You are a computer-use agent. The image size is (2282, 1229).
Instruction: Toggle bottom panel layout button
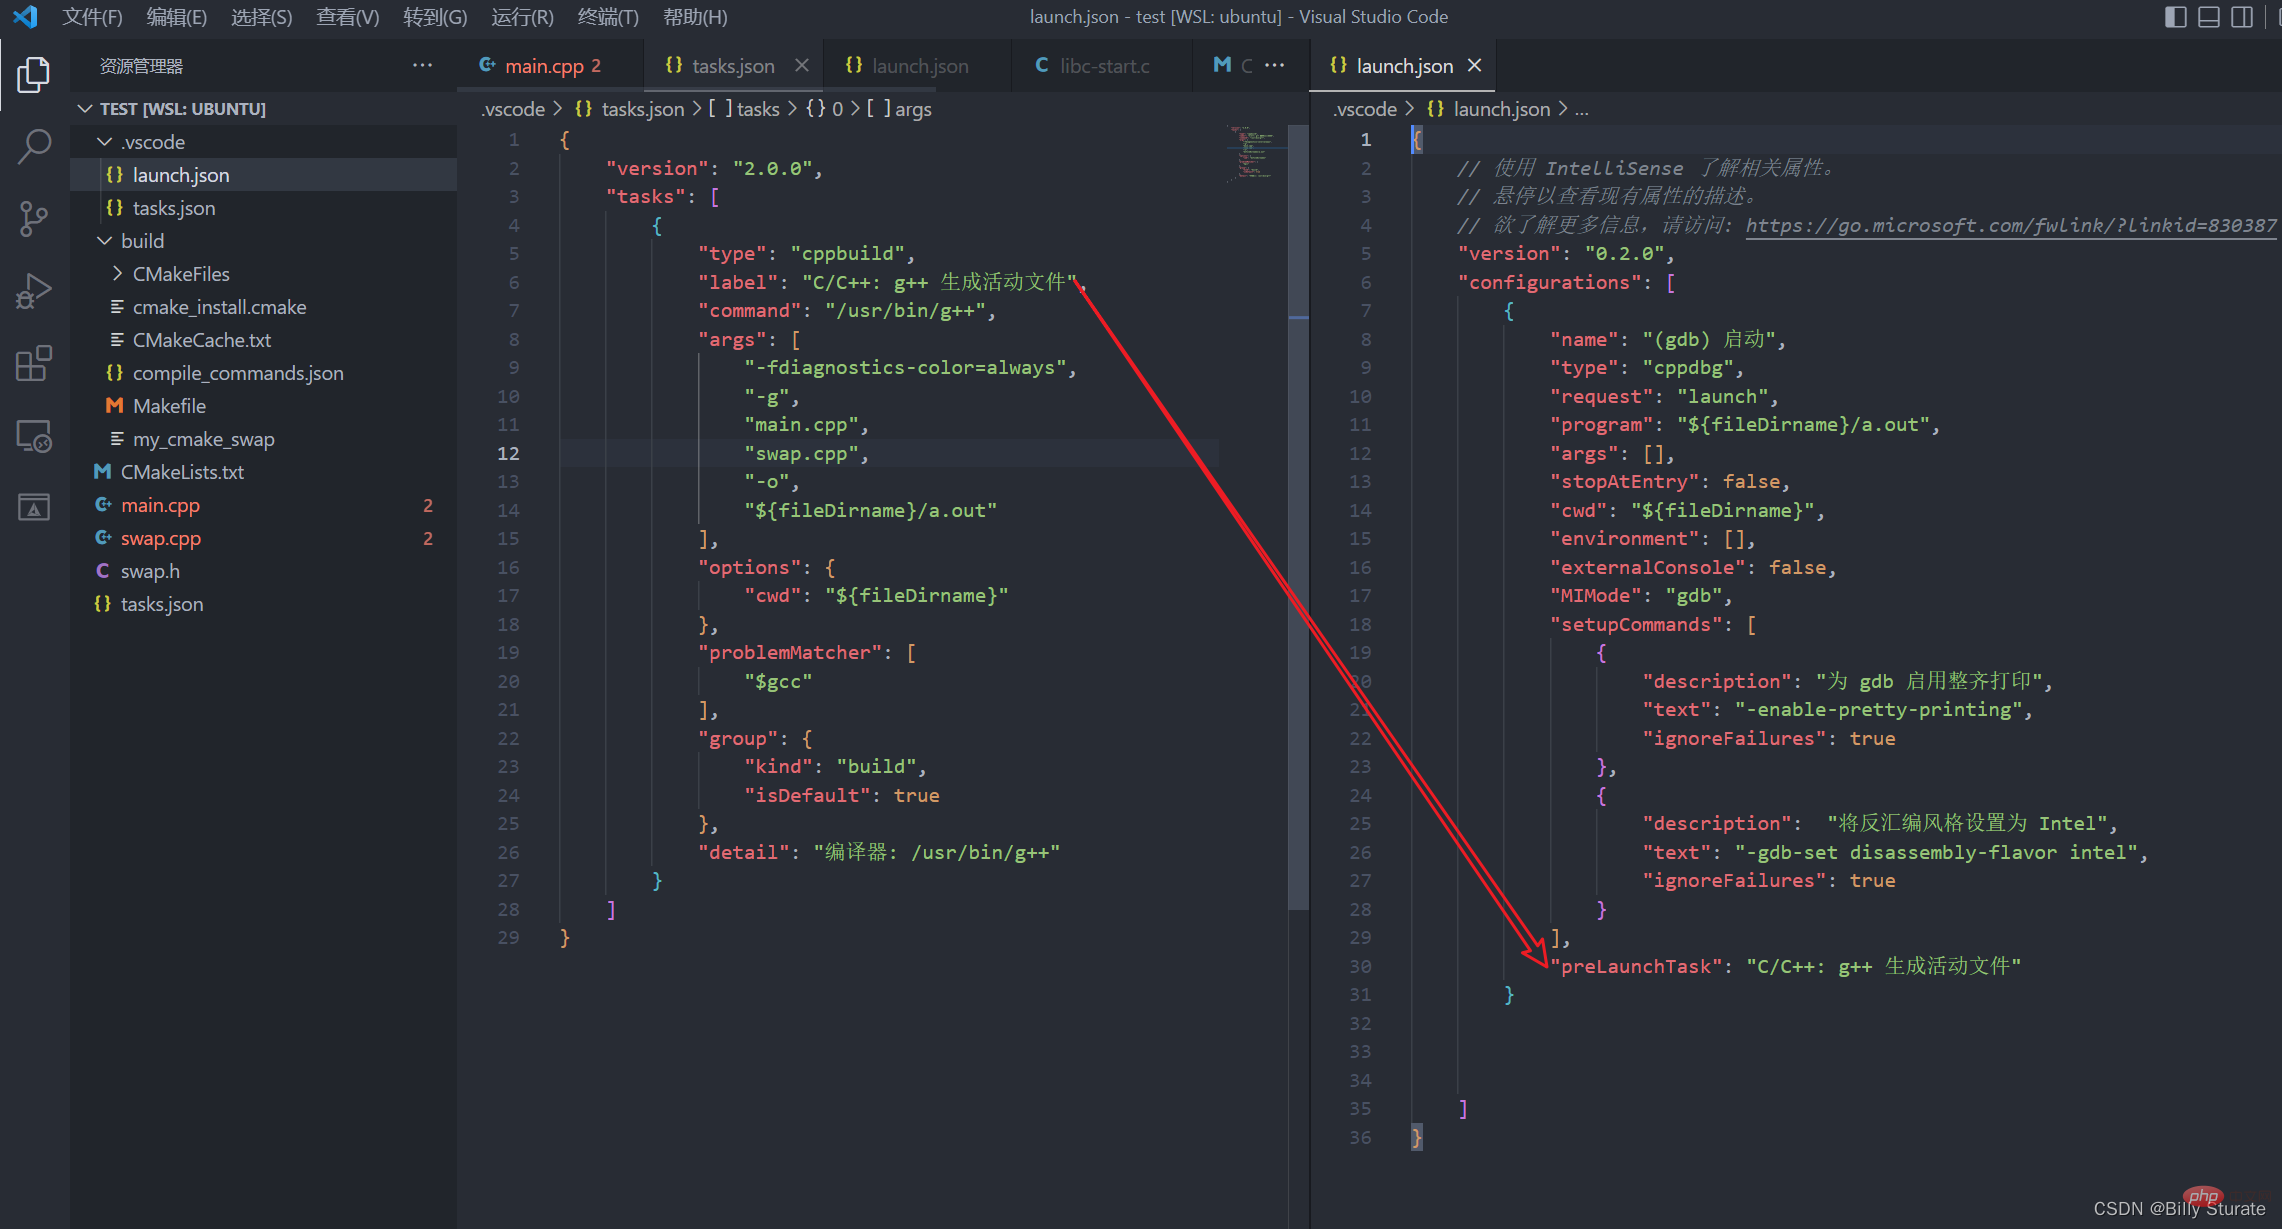point(2209,17)
